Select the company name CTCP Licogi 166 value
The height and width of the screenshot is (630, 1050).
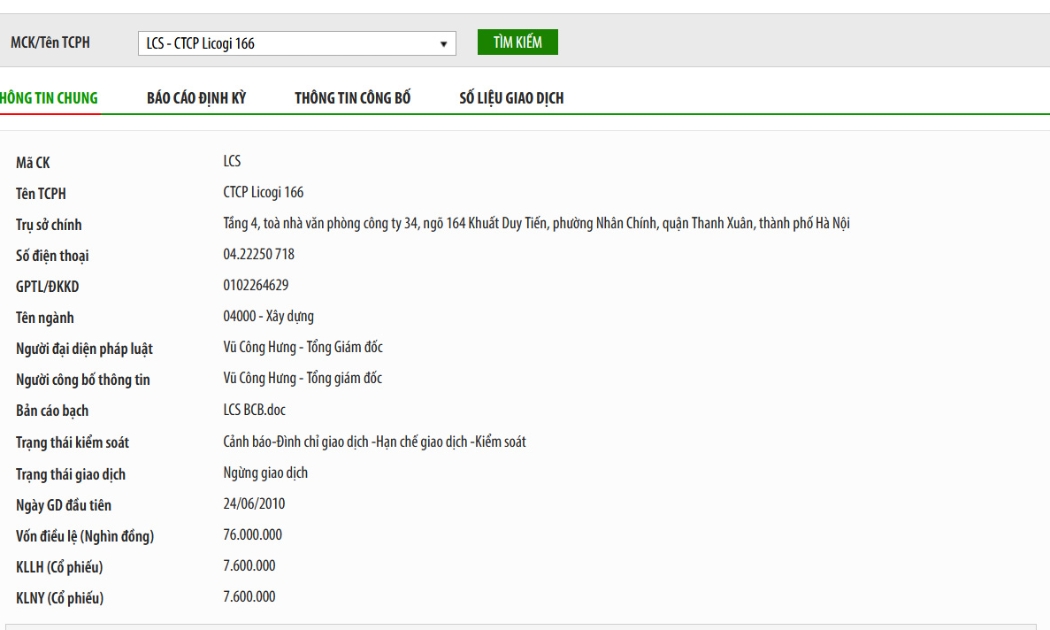pyautogui.click(x=263, y=193)
